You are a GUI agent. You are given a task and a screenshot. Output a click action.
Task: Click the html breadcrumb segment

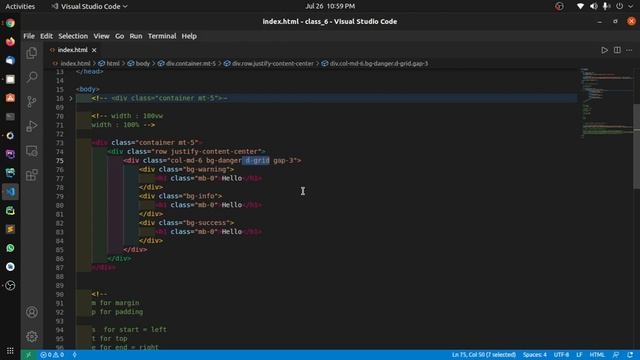[x=113, y=64]
